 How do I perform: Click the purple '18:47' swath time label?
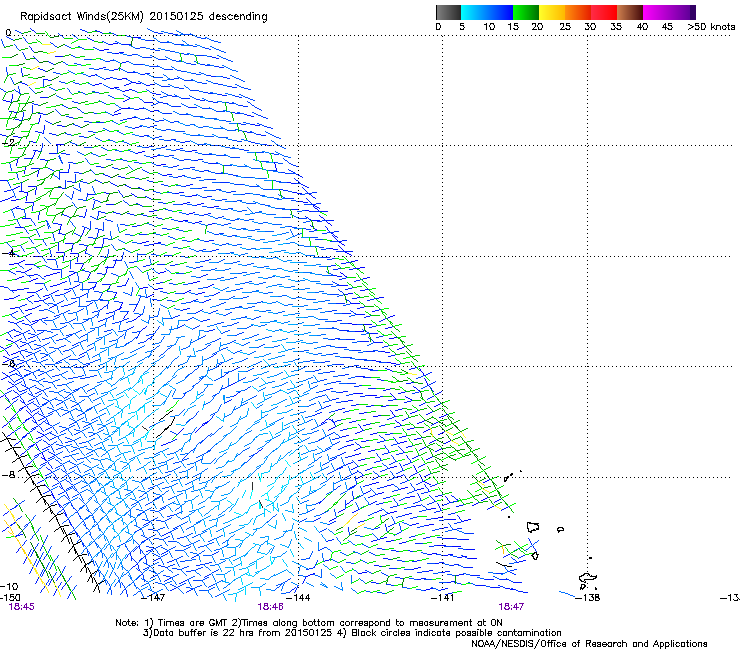click(511, 607)
